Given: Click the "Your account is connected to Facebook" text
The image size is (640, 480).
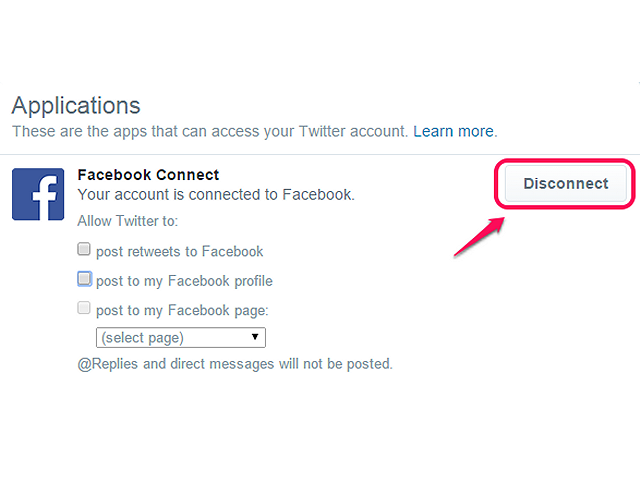Looking at the screenshot, I should click(x=216, y=195).
